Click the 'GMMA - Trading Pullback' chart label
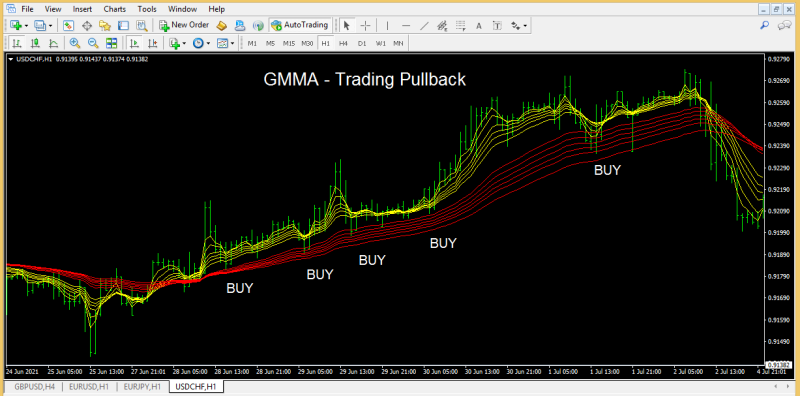 tap(364, 80)
